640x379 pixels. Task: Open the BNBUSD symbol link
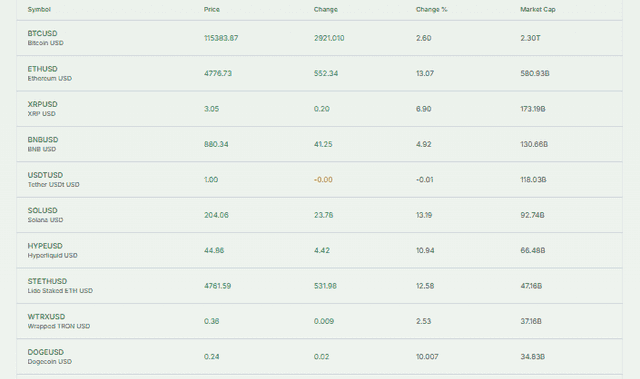[x=43, y=140]
